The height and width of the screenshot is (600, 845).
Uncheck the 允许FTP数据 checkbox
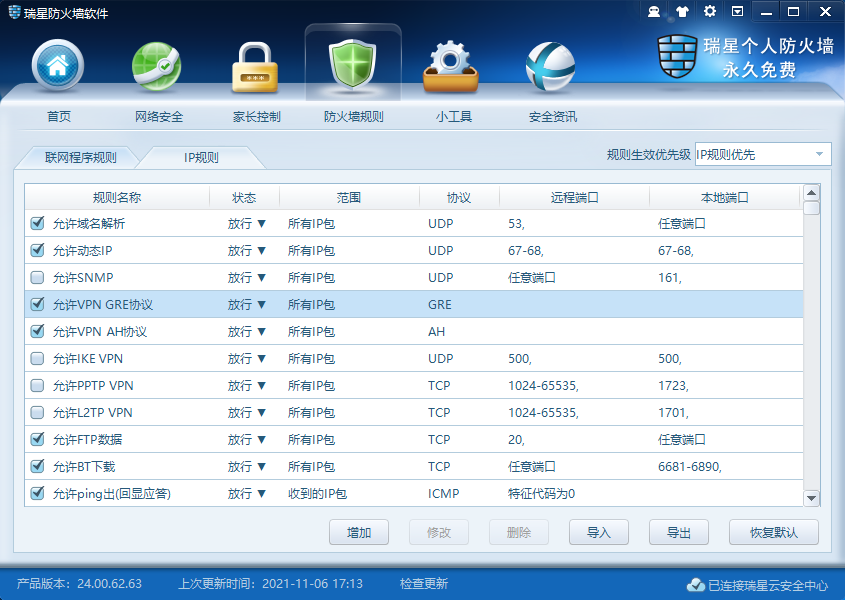tap(37, 439)
